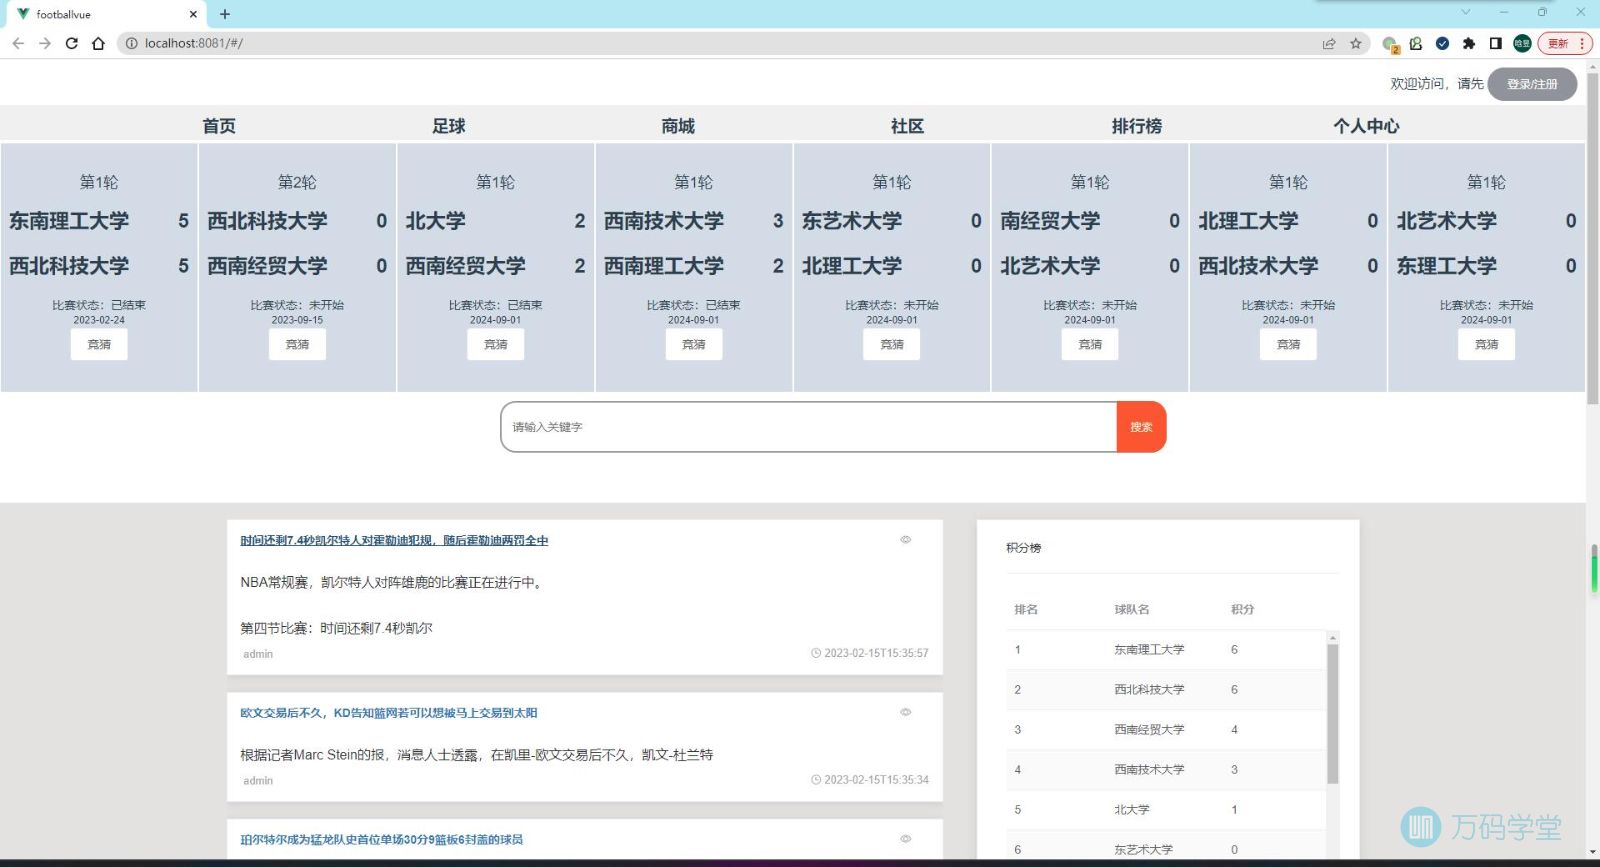Click 竞猜 for 北大学 match
The image size is (1600, 867).
tap(496, 344)
